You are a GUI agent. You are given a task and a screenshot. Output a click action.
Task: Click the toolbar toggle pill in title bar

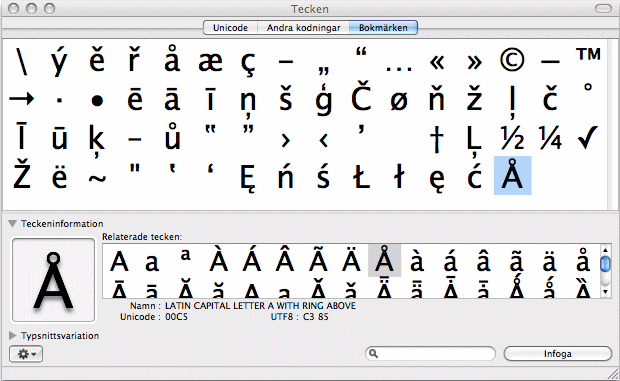coord(603,8)
